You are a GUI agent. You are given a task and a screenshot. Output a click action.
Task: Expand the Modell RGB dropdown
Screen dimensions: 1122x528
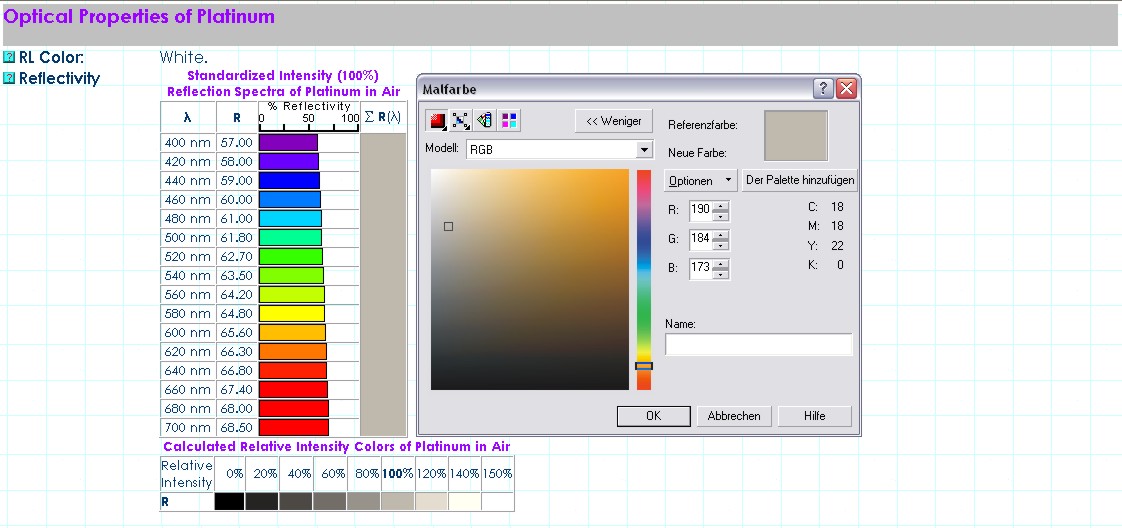644,149
